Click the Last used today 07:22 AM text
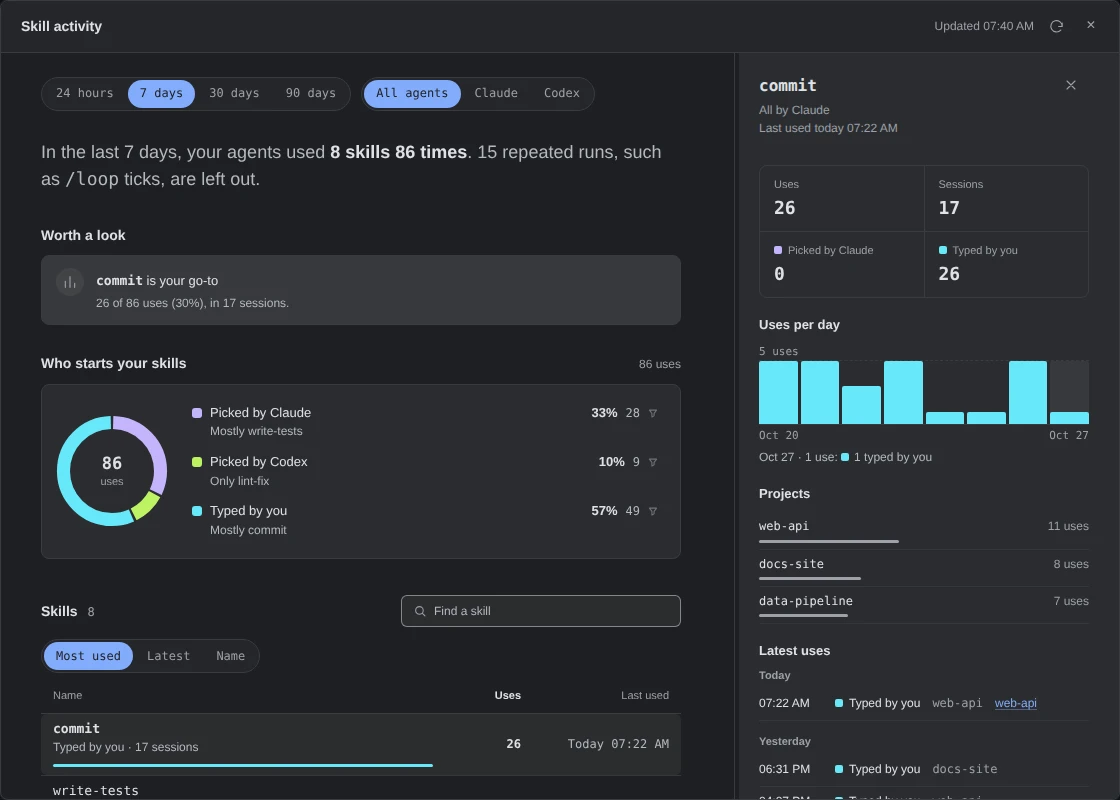The width and height of the screenshot is (1120, 800). click(x=828, y=129)
